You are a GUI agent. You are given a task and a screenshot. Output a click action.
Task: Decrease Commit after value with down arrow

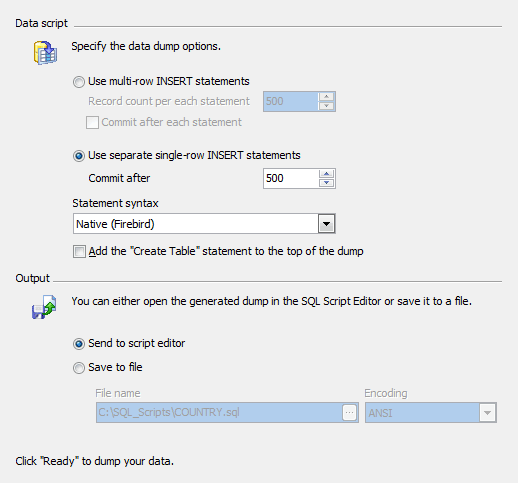[x=326, y=183]
